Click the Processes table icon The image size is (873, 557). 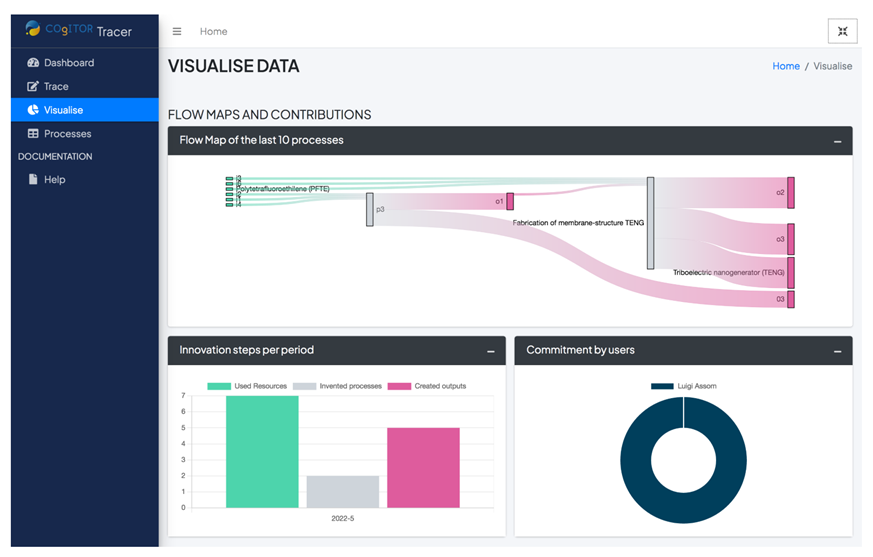[33, 134]
